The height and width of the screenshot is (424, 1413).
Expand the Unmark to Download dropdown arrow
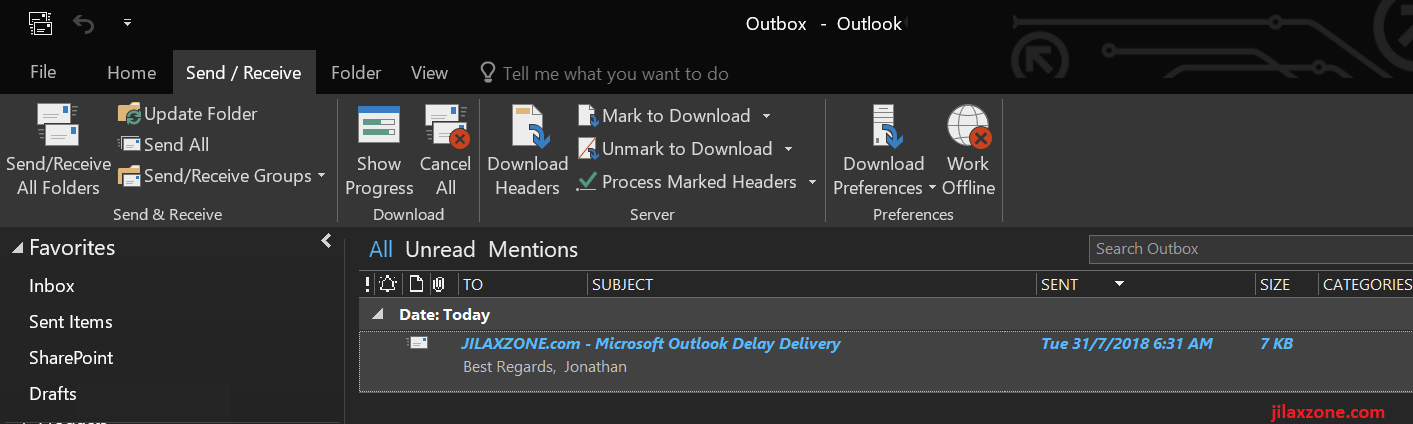tap(788, 149)
